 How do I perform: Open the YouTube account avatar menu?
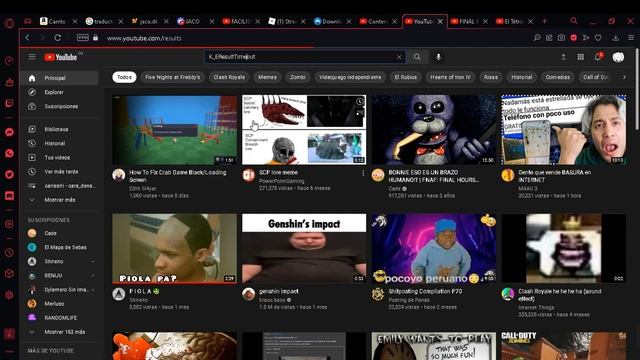(x=618, y=57)
